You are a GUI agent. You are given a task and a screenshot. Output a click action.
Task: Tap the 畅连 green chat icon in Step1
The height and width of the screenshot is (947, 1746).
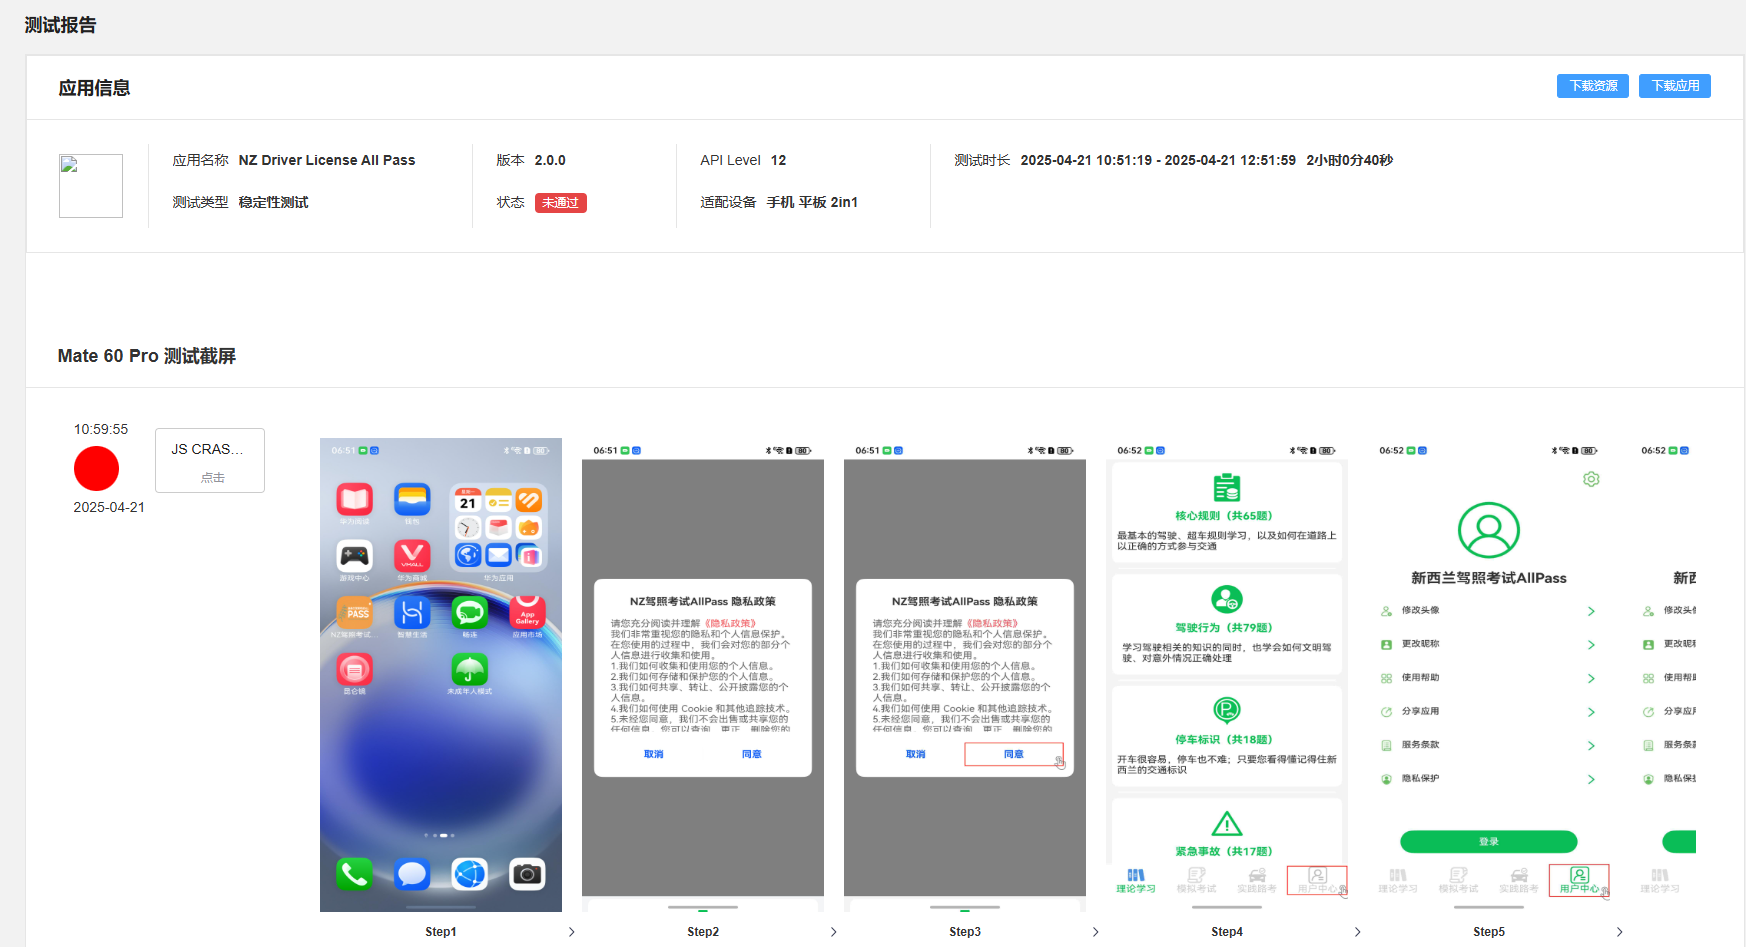click(x=469, y=613)
